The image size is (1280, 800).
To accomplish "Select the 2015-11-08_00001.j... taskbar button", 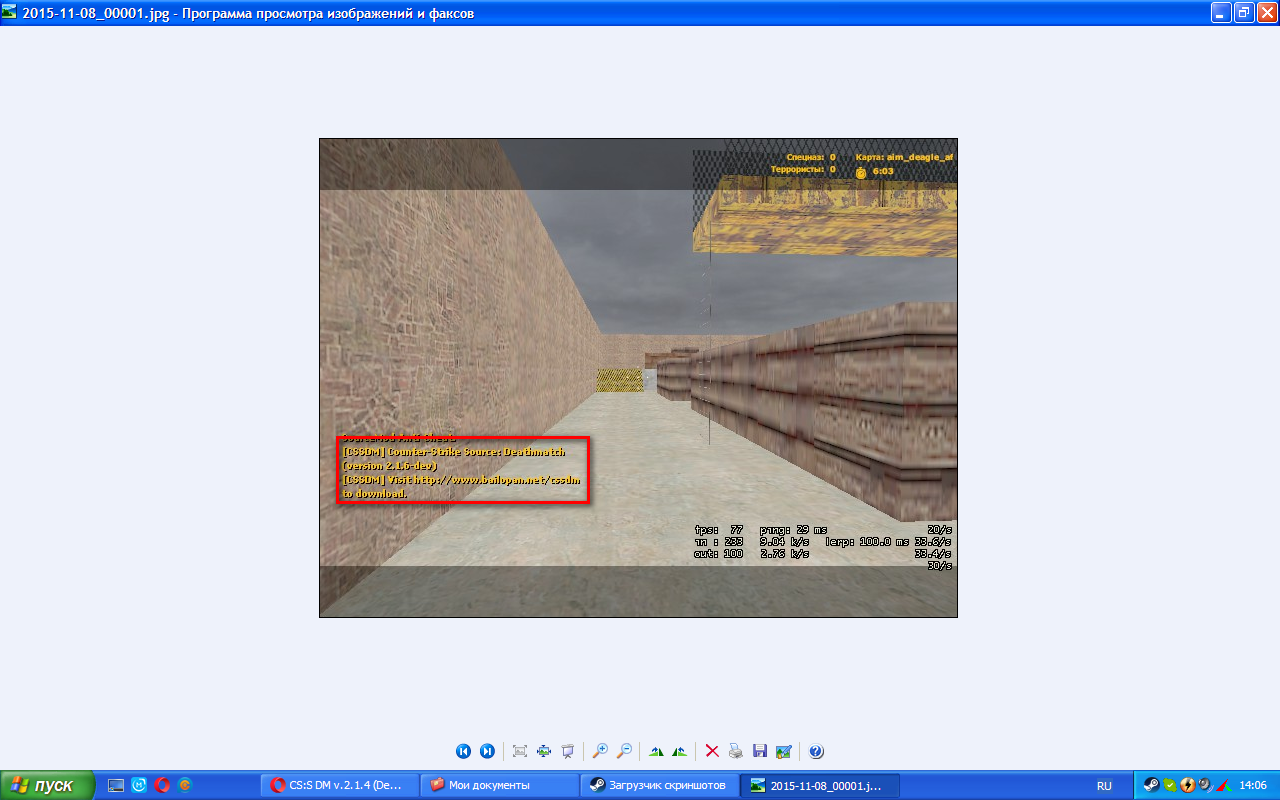I will (x=820, y=785).
